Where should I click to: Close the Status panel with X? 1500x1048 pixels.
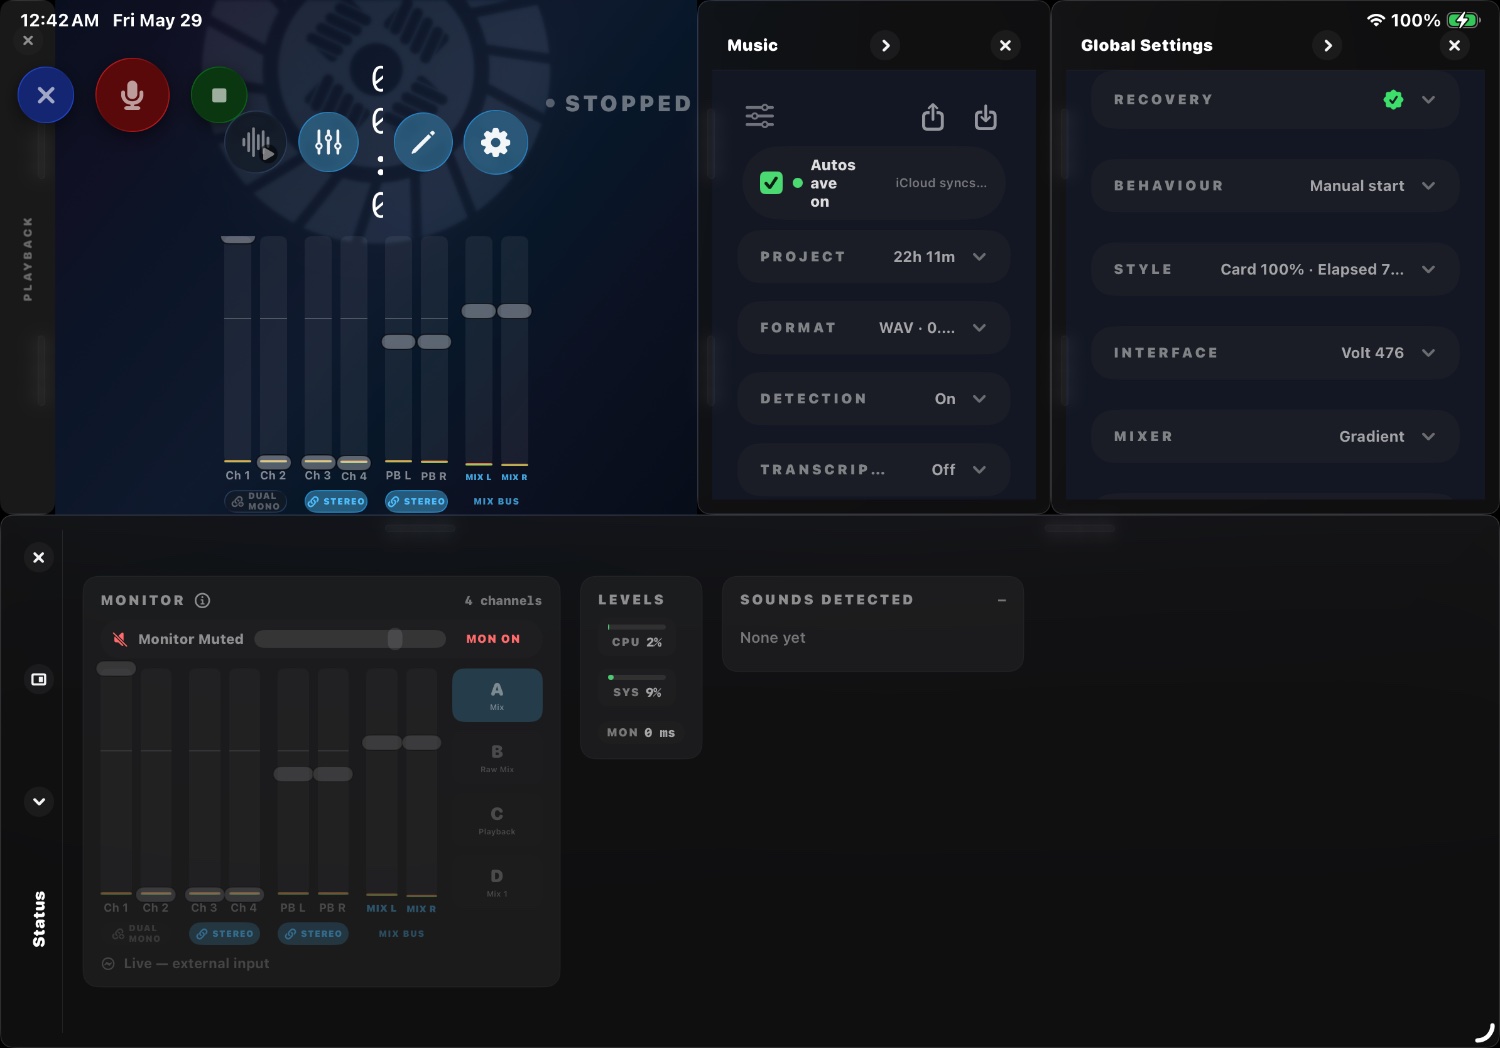(39, 557)
